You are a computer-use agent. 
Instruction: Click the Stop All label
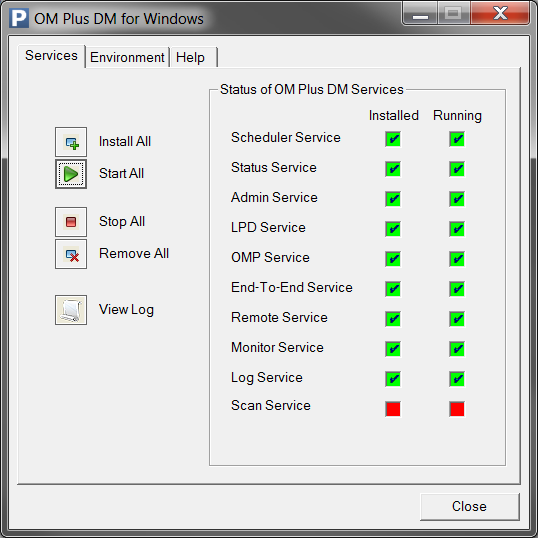click(x=122, y=222)
